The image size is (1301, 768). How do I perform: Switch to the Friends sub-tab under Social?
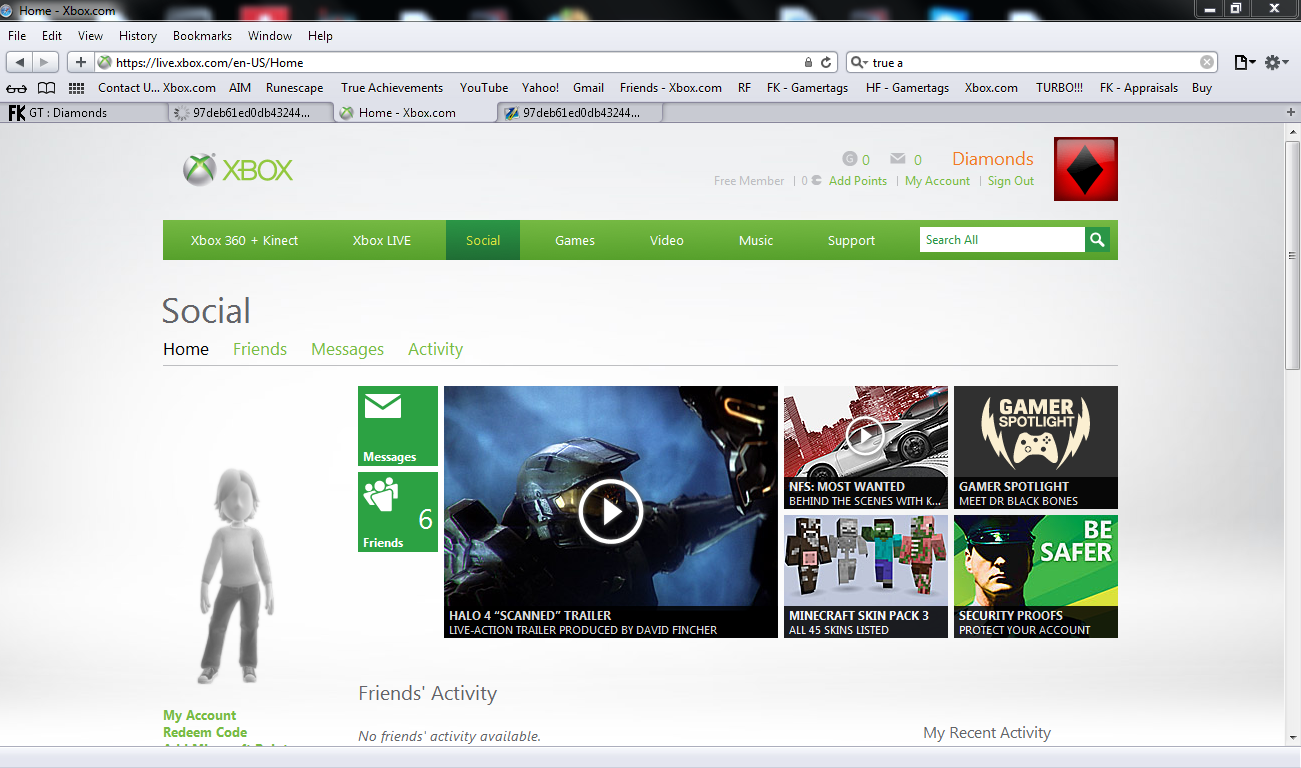(x=260, y=349)
